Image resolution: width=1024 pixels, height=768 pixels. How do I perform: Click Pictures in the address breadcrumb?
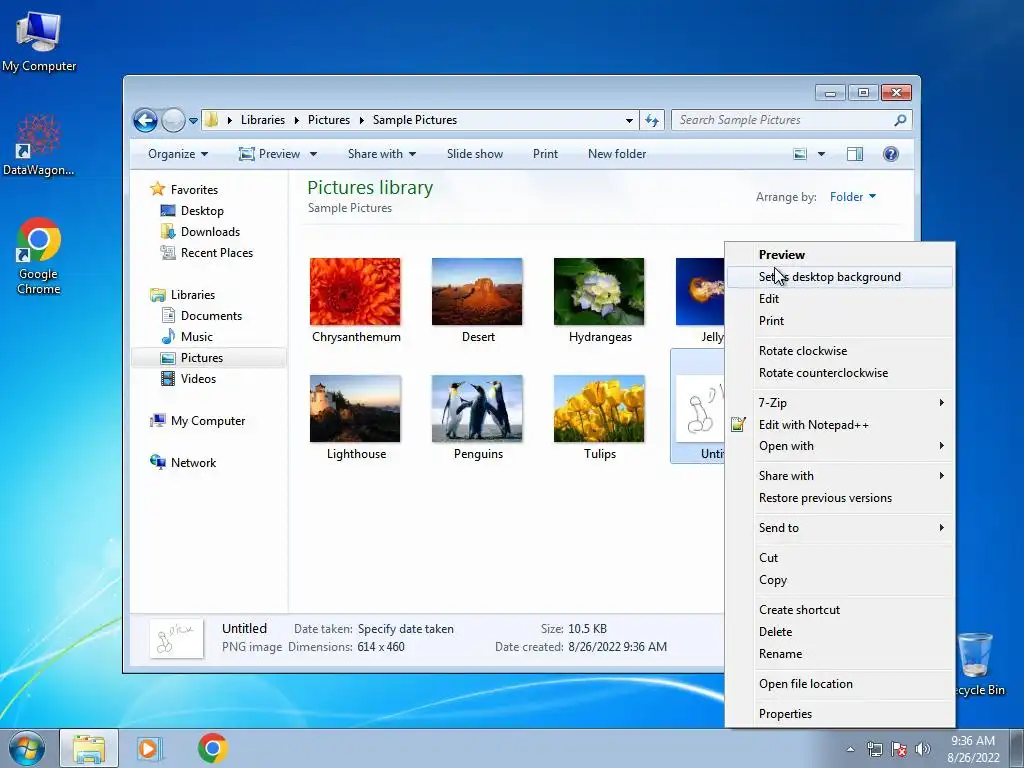tap(328, 120)
